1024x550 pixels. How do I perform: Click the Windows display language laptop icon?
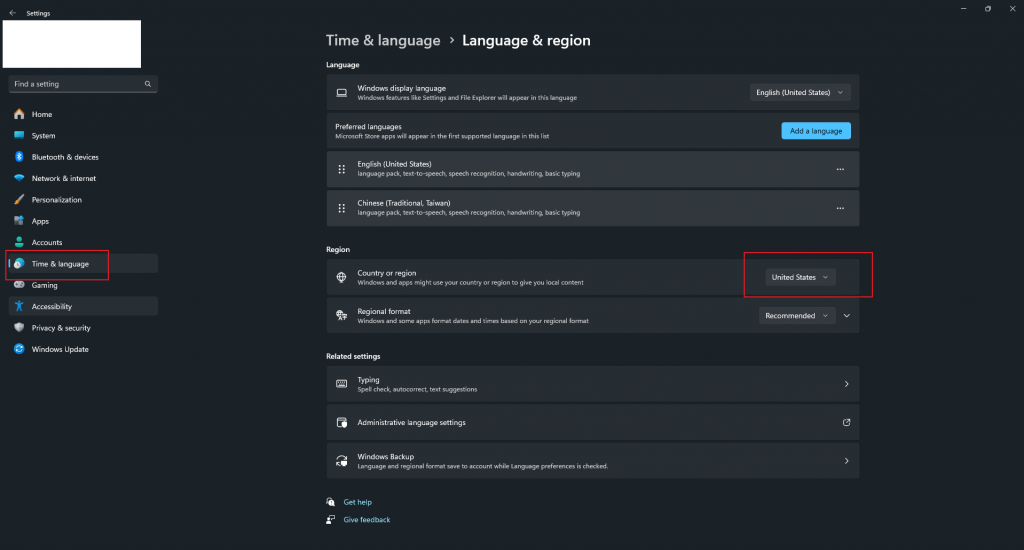pos(342,93)
